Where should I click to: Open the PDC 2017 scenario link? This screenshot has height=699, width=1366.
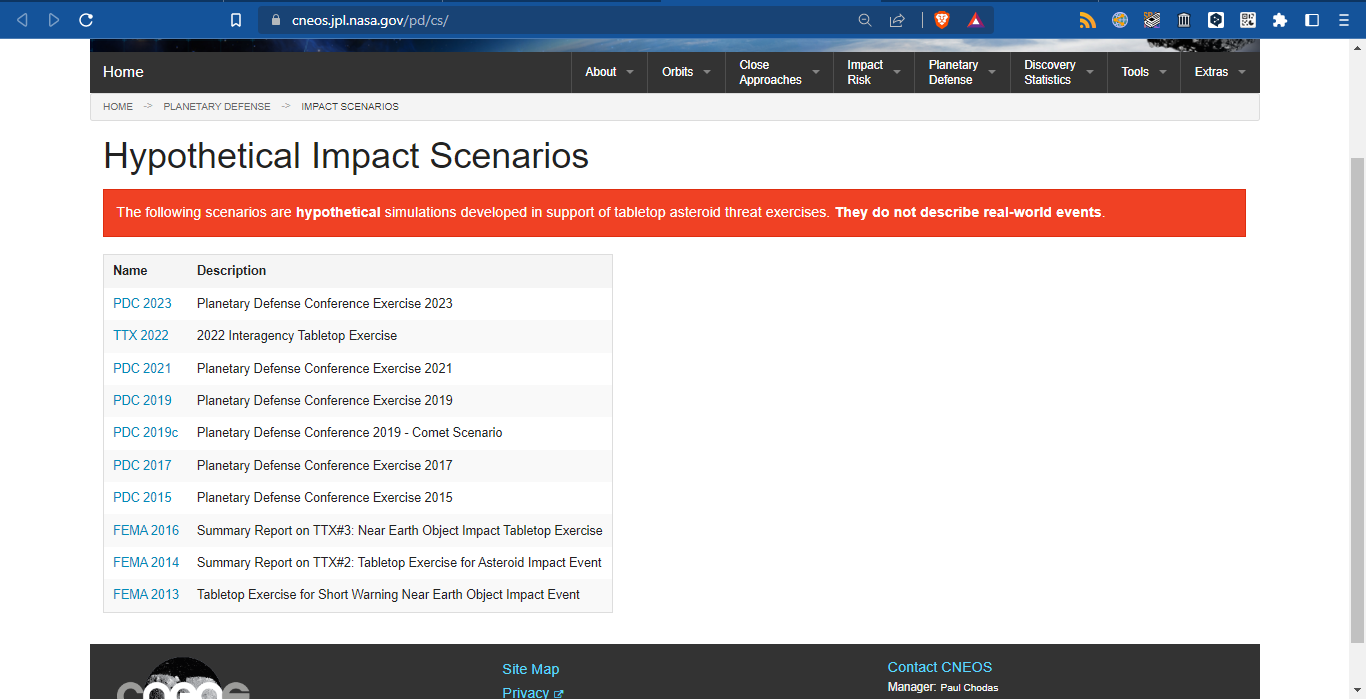pos(142,465)
